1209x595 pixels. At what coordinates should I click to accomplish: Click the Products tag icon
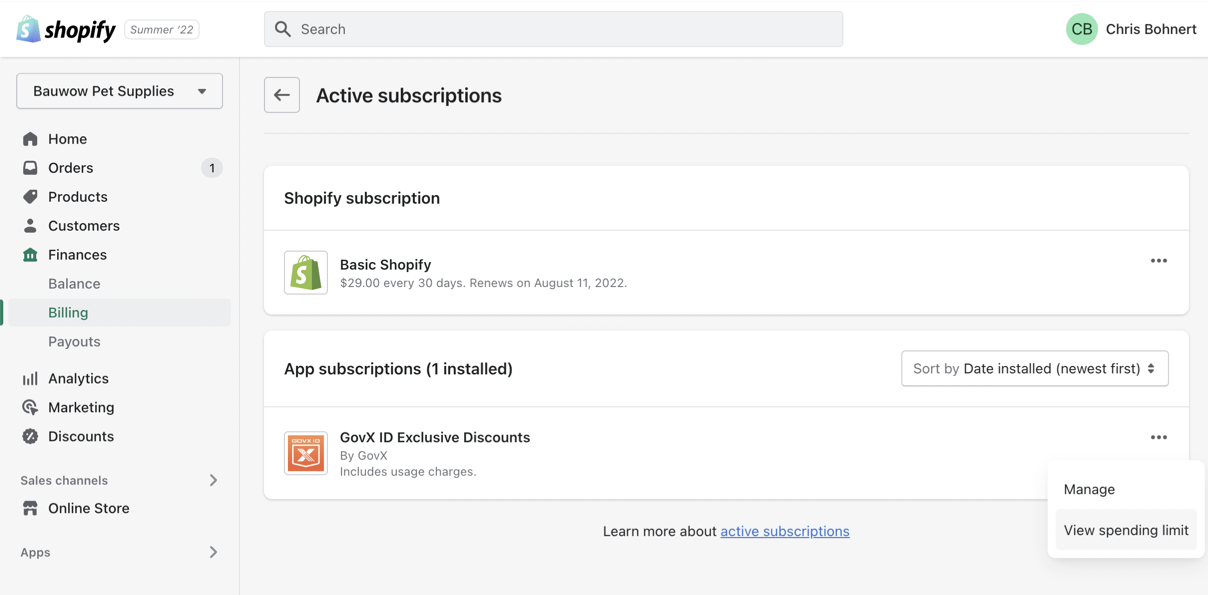coord(30,197)
